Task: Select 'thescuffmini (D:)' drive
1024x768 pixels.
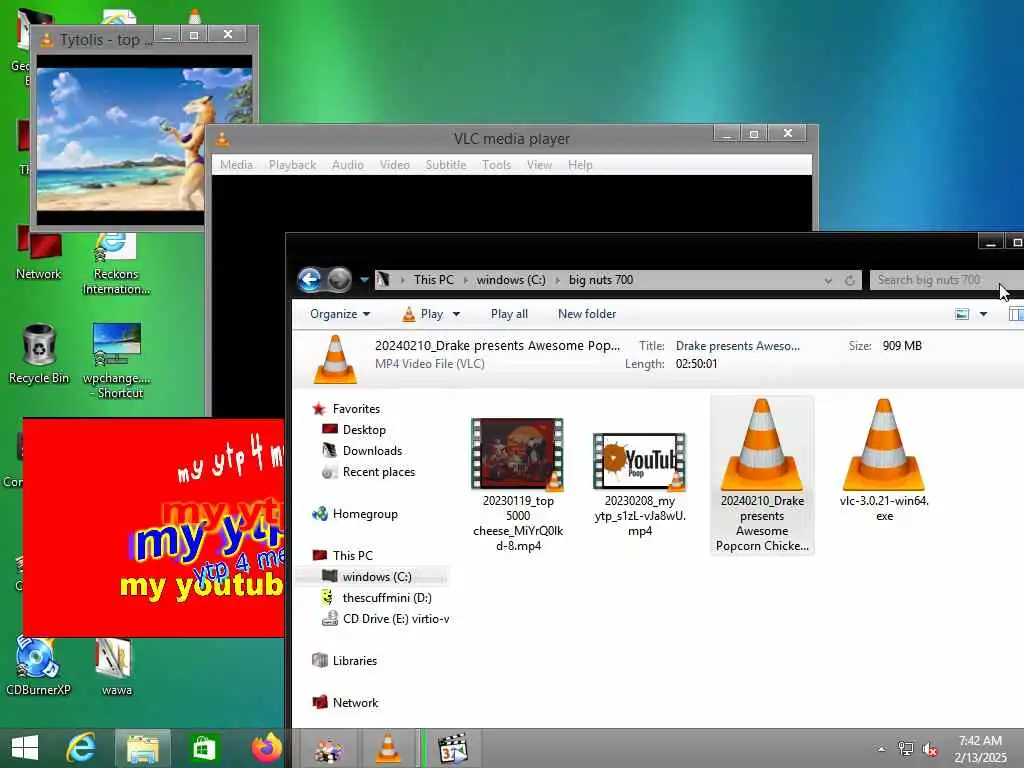Action: click(387, 598)
